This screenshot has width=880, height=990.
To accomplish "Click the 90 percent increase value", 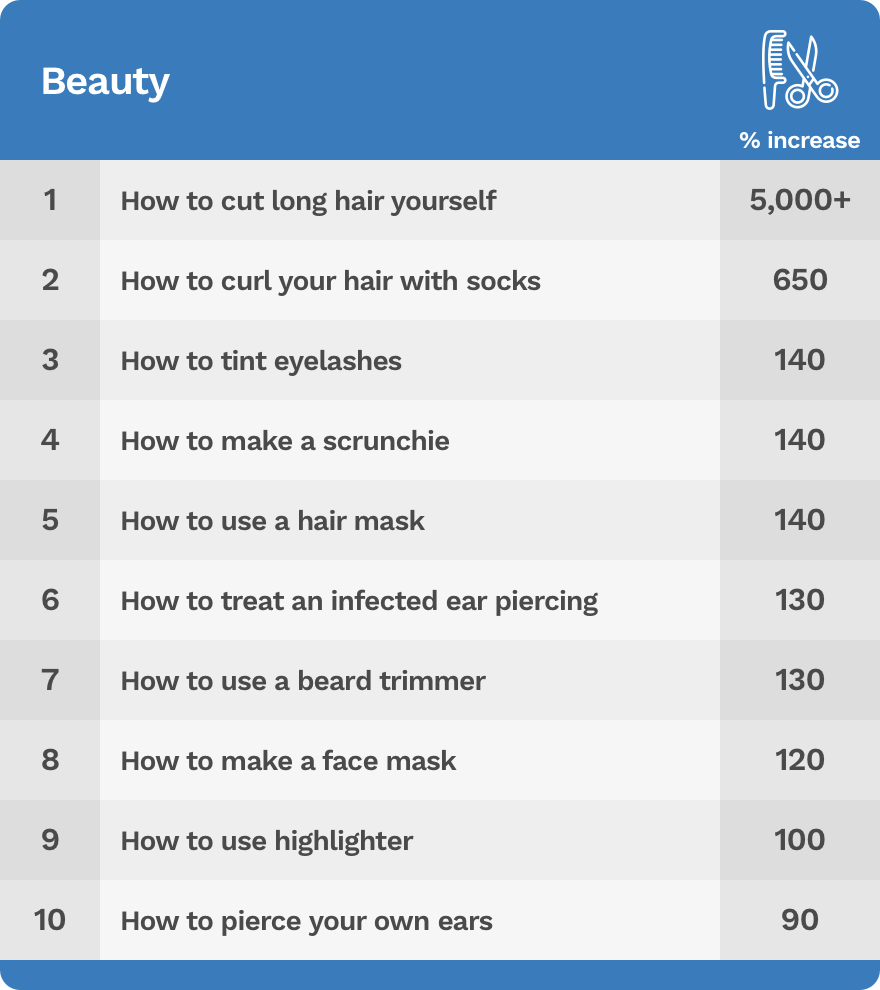I will point(800,920).
